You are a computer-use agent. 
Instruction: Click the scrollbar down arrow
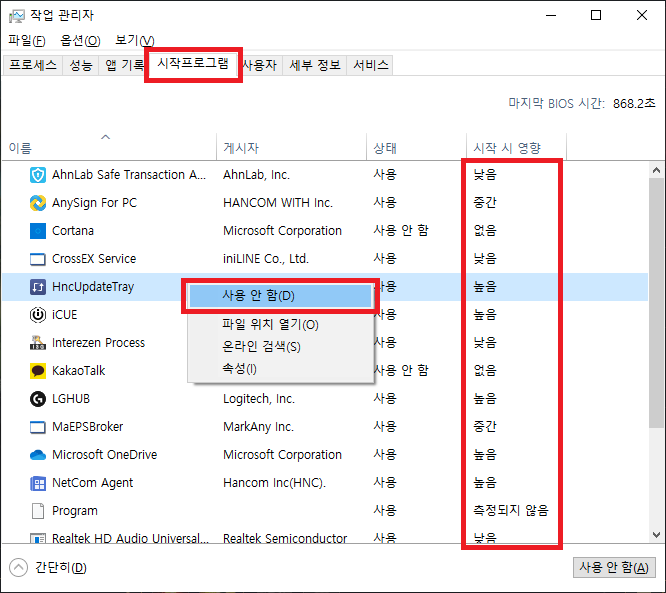656,535
